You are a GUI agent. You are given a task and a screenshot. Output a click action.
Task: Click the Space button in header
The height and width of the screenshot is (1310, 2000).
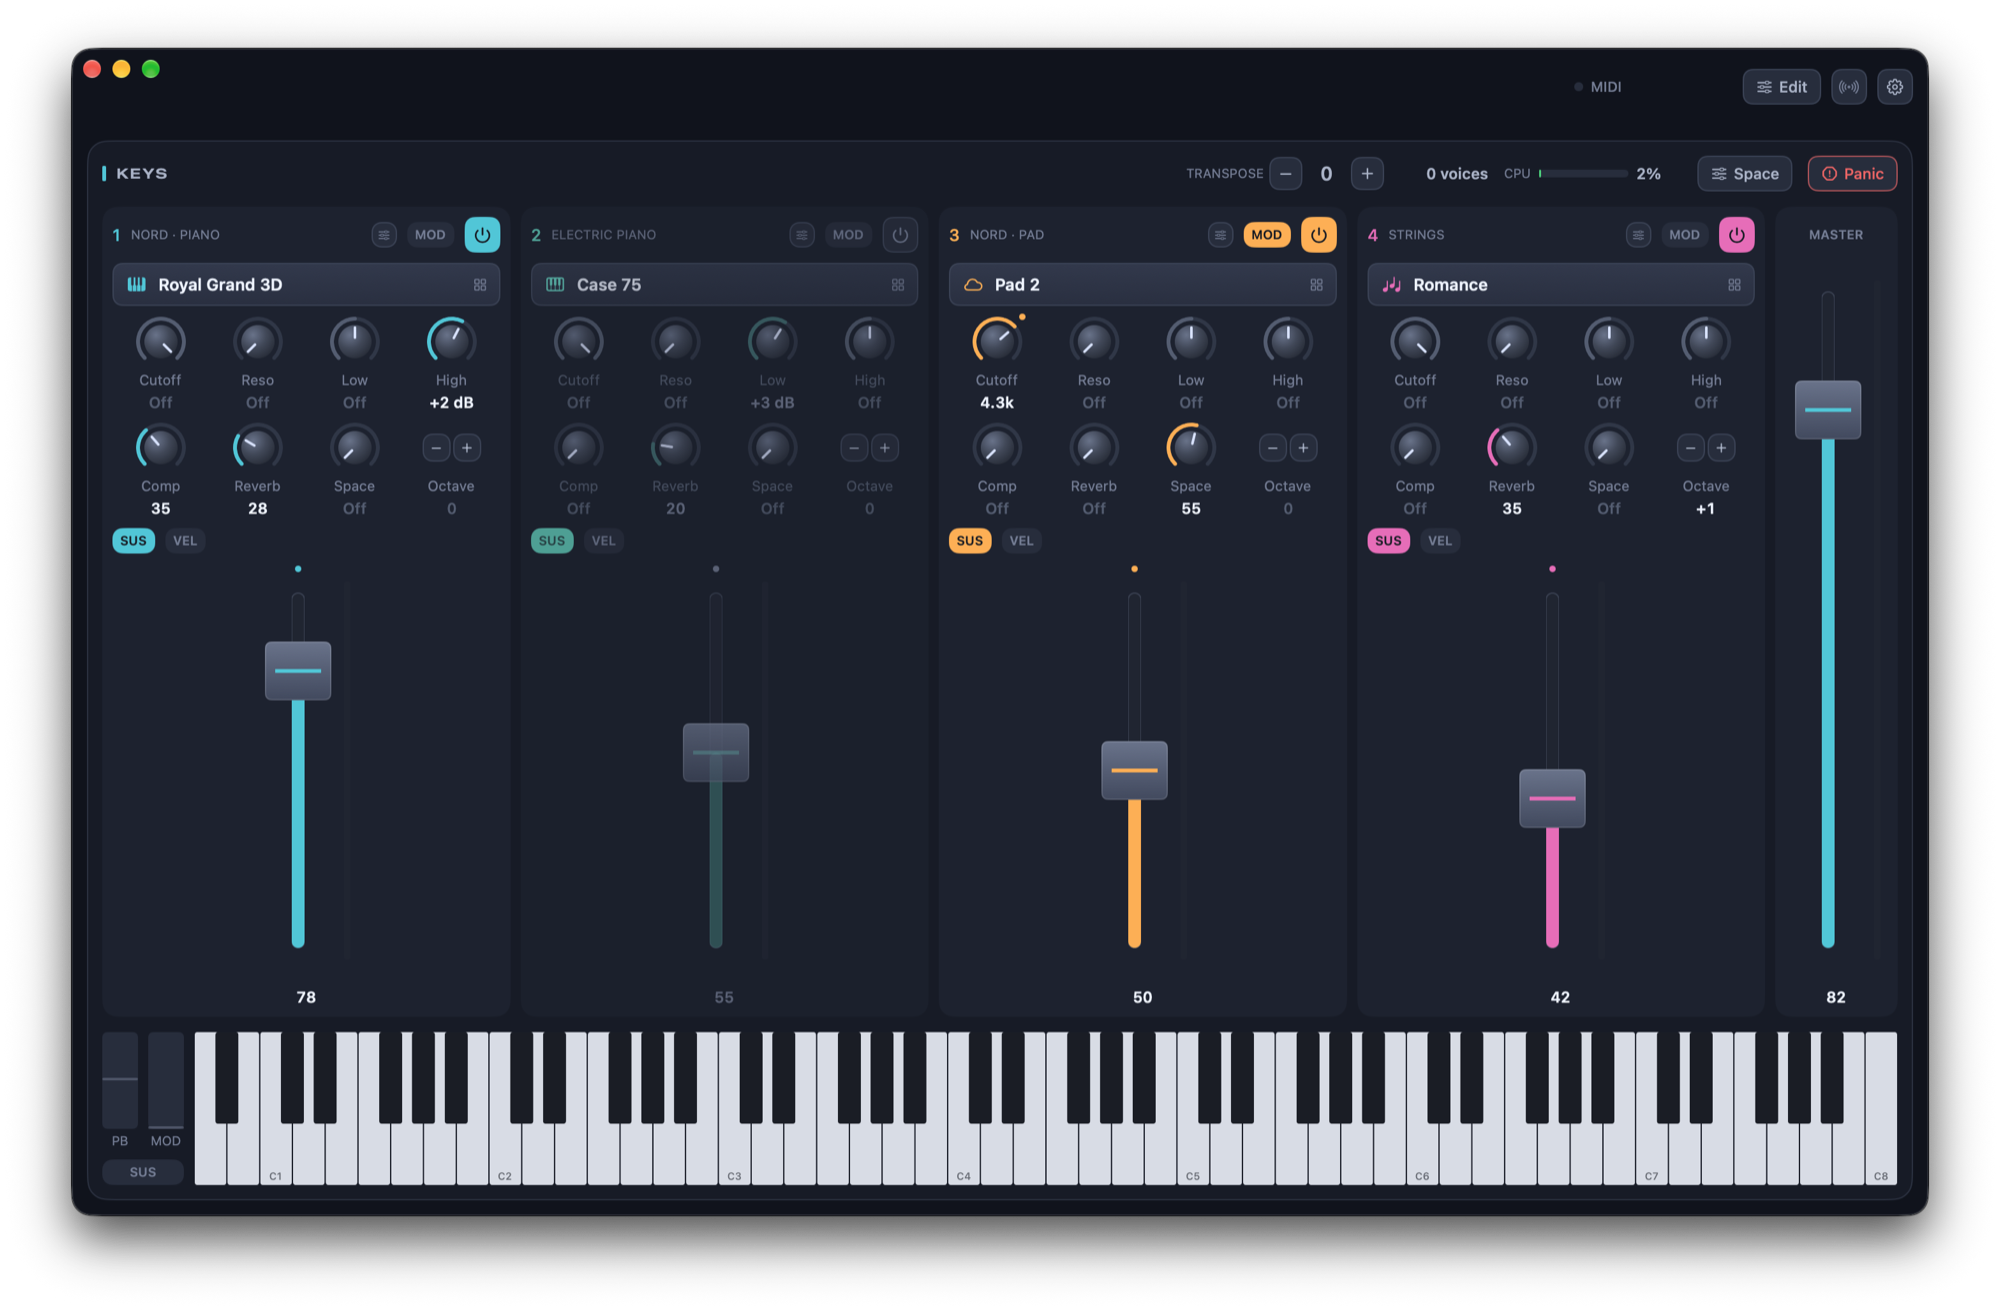click(x=1745, y=174)
